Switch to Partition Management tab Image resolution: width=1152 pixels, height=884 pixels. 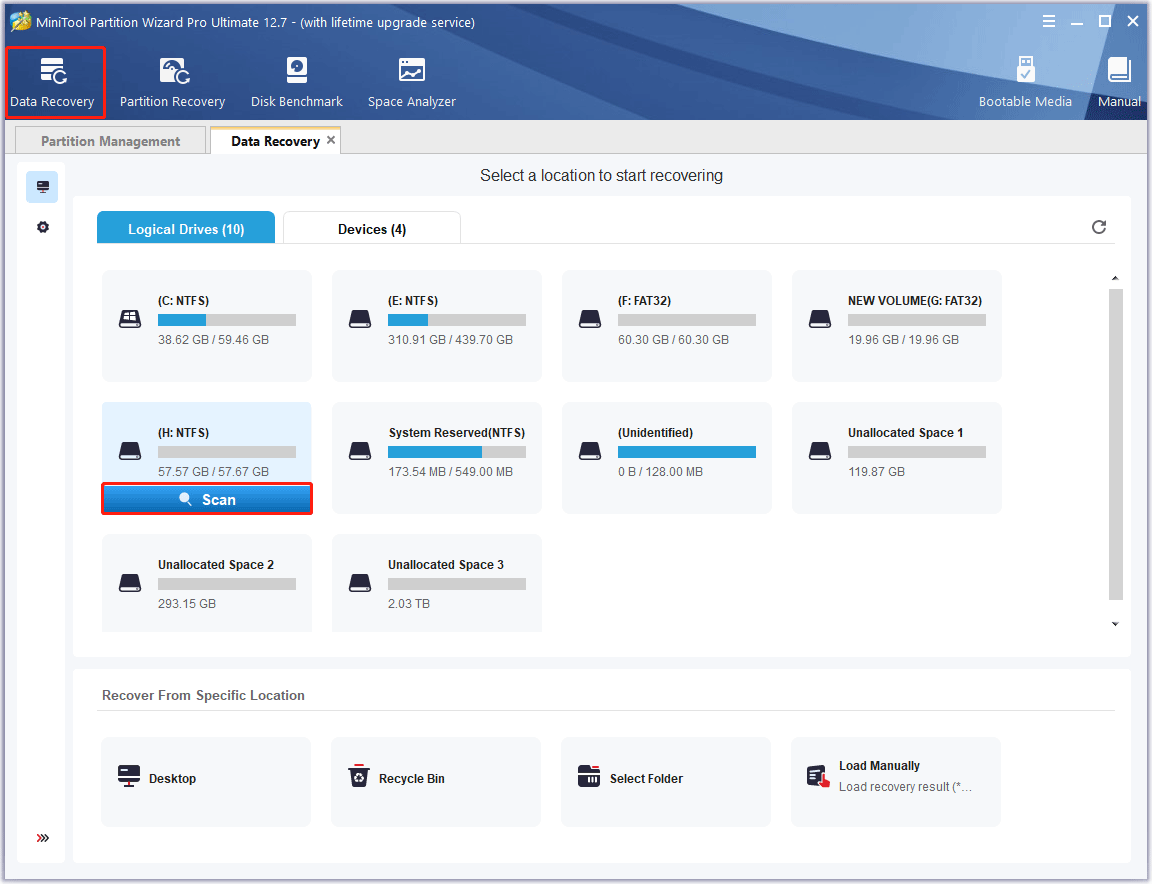point(110,141)
